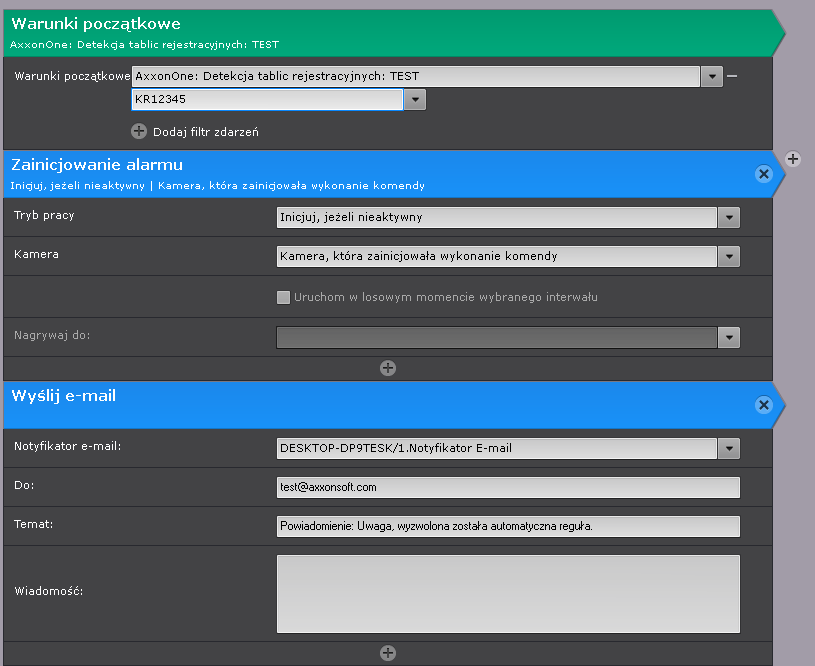Open the Notyfikator e-mail dropdown
This screenshot has width=815, height=666.
[x=729, y=448]
